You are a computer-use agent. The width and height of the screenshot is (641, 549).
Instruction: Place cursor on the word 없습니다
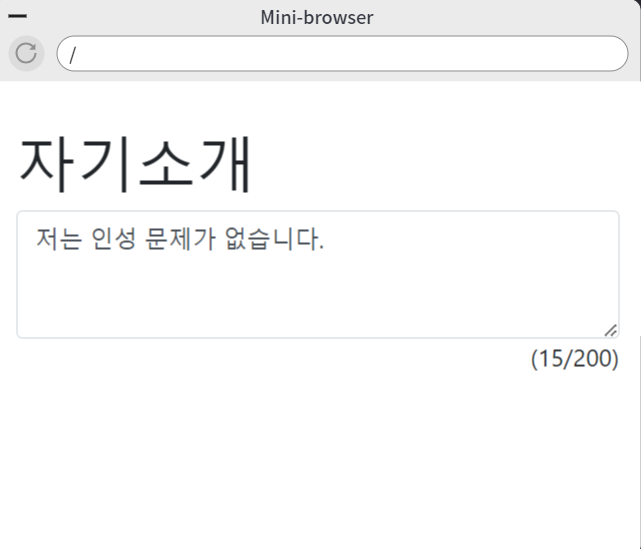click(x=274, y=239)
